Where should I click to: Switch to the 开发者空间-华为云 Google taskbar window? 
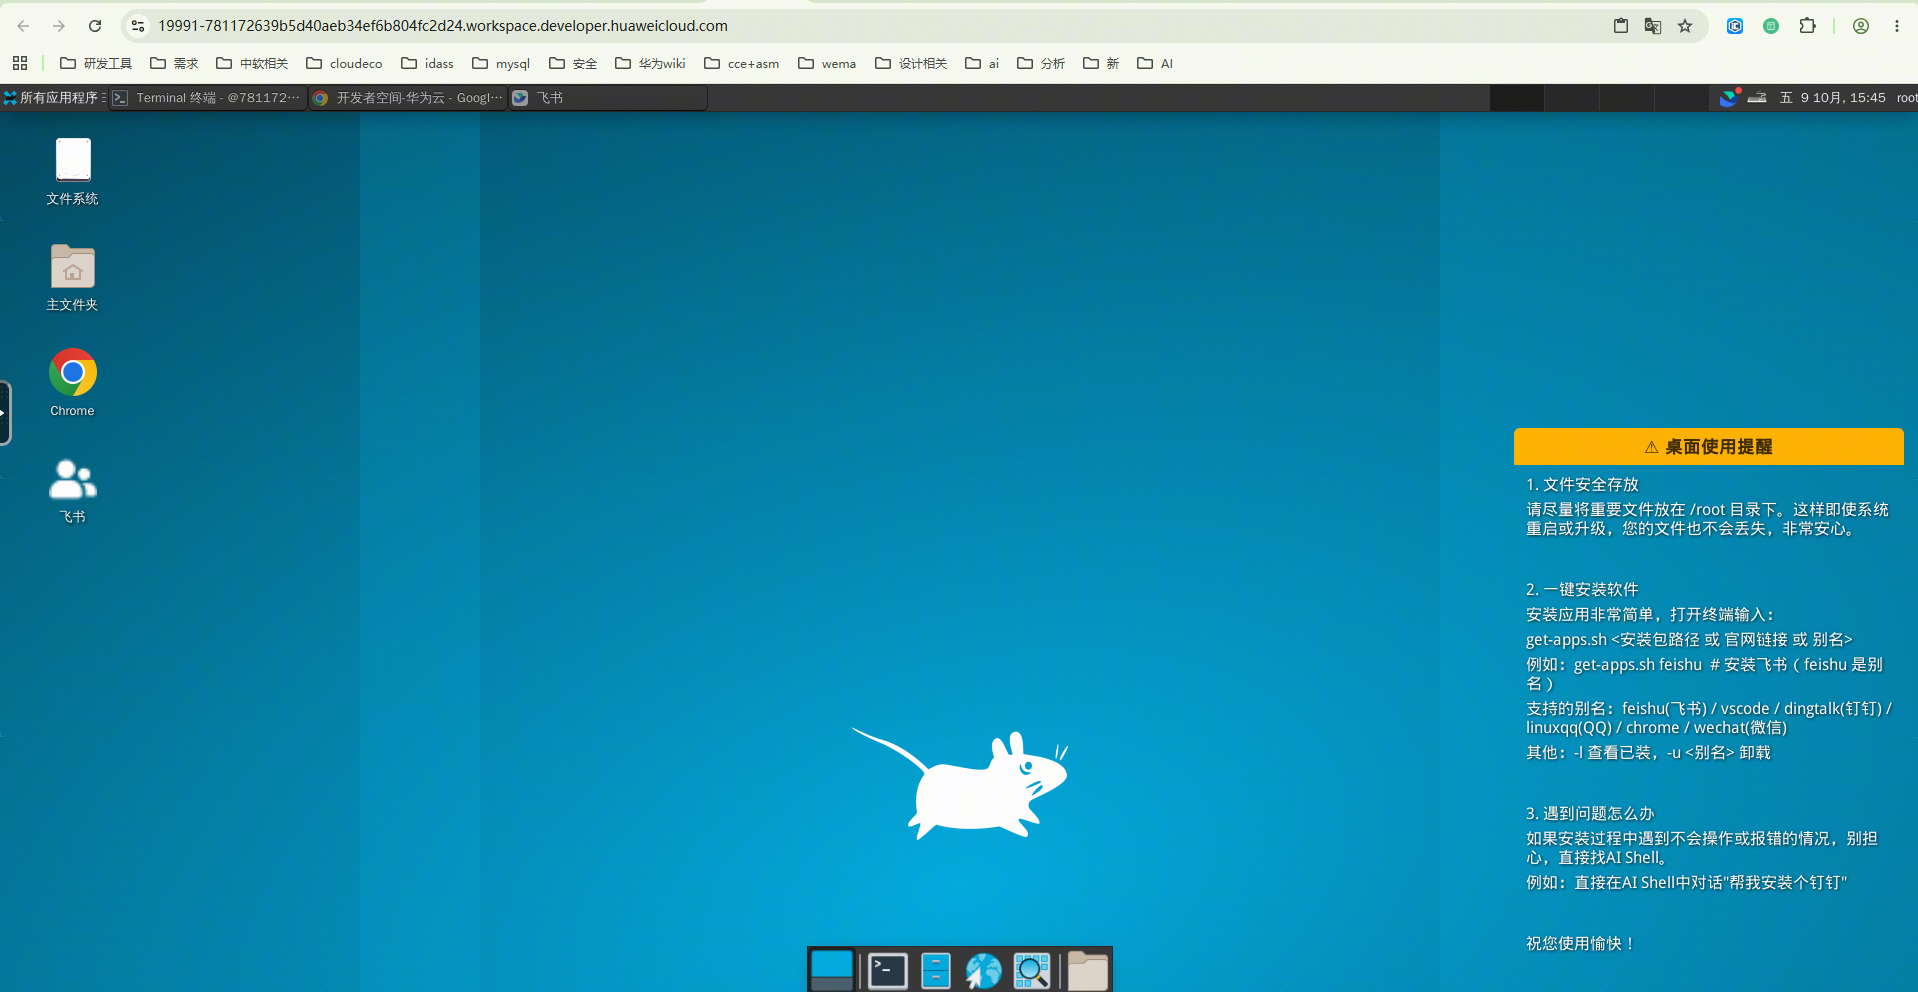coord(408,98)
